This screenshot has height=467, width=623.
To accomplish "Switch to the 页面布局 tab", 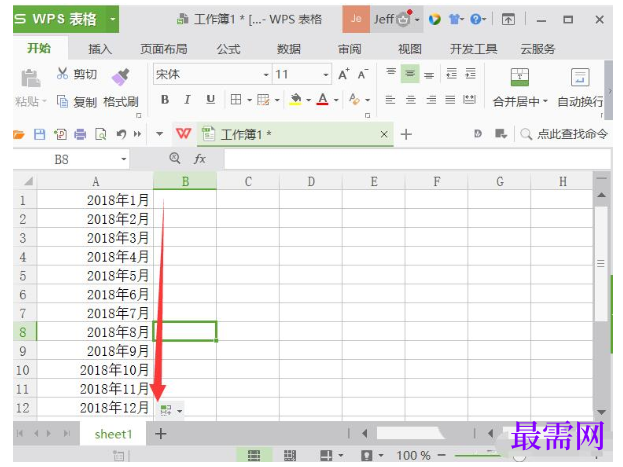I will 164,49.
